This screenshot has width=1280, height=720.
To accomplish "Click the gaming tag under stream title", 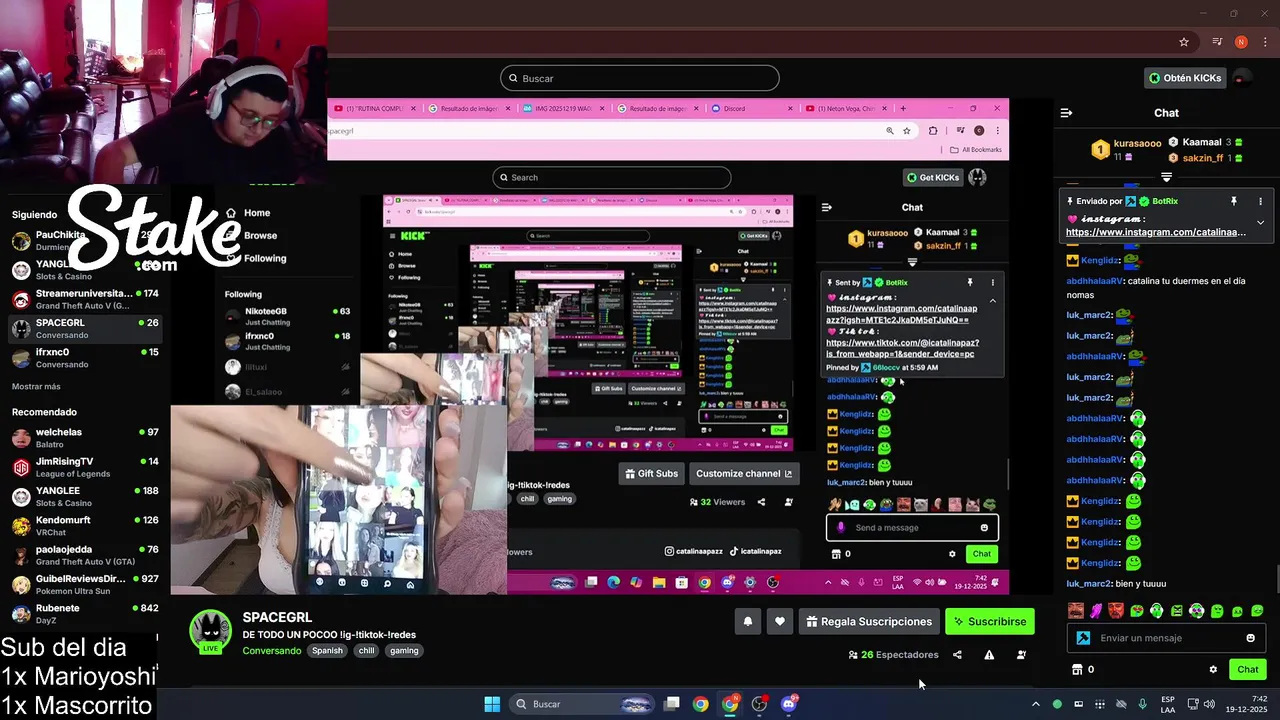I will tap(404, 650).
